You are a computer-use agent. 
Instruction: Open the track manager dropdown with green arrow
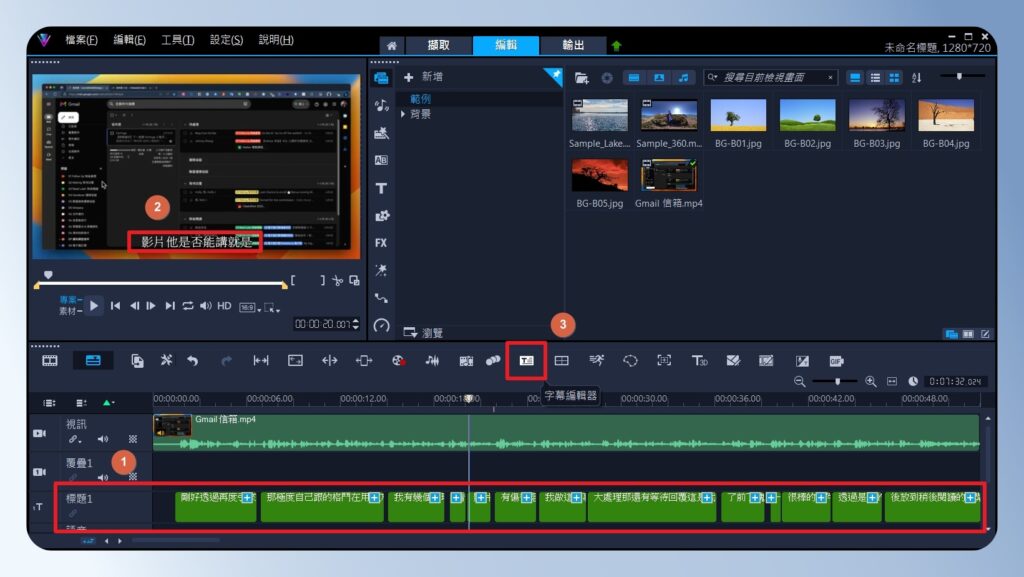pos(108,403)
